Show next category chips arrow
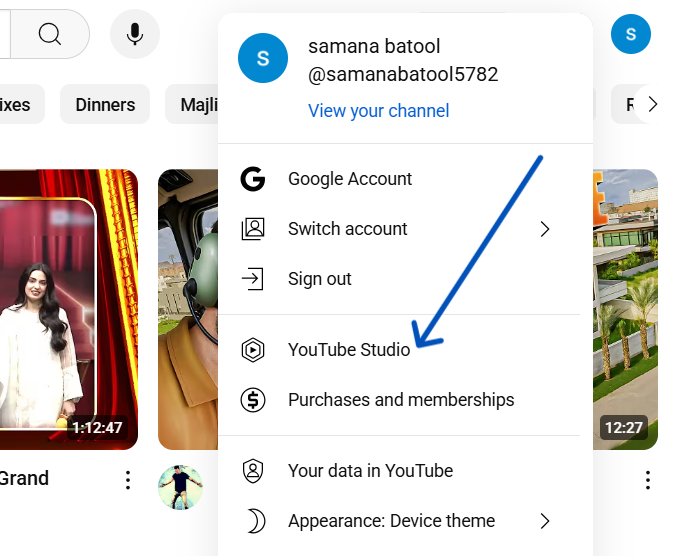Screen dimensions: 687x556 point(652,104)
